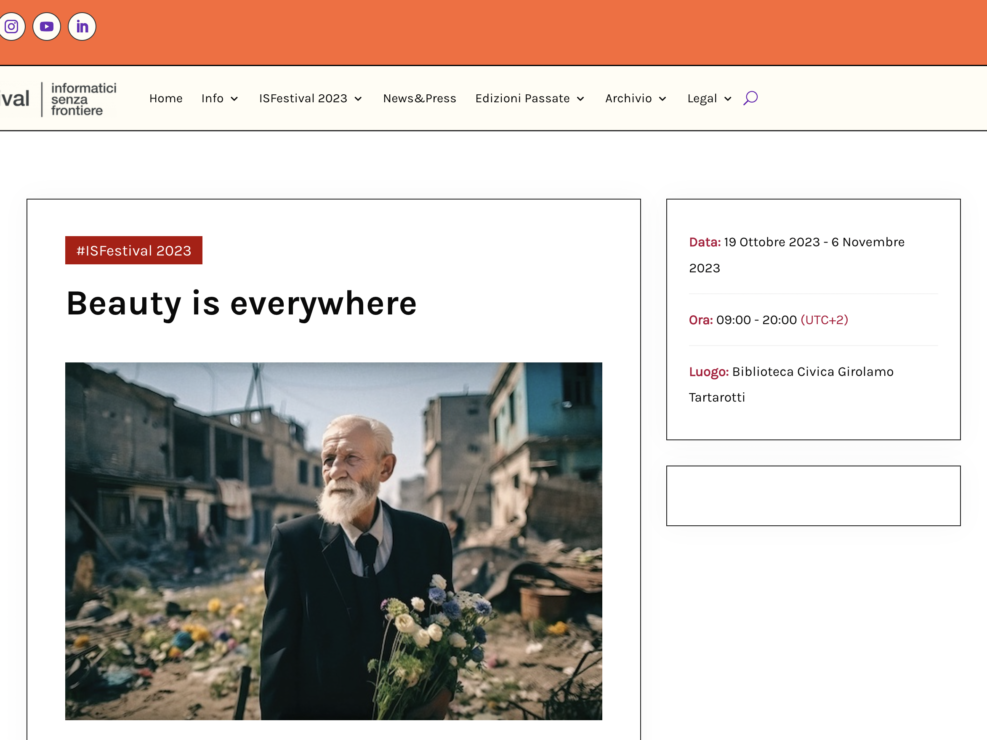The height and width of the screenshot is (740, 987).
Task: Click the search magnifier icon
Action: tap(750, 98)
